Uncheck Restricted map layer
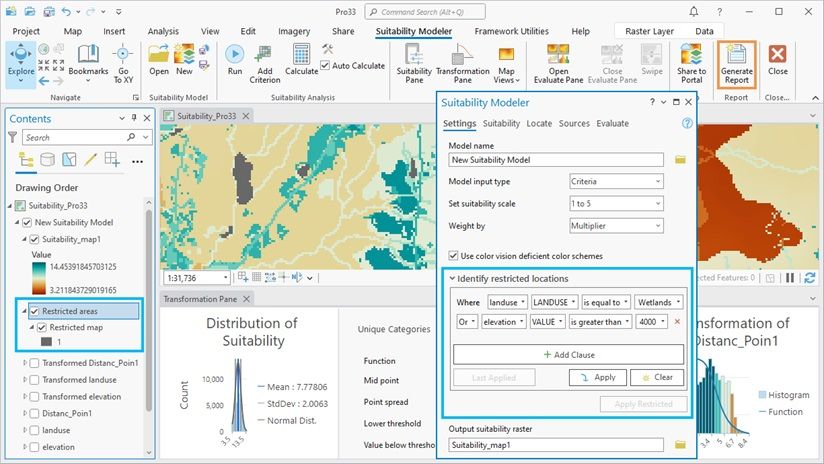Image resolution: width=824 pixels, height=464 pixels. (x=42, y=327)
